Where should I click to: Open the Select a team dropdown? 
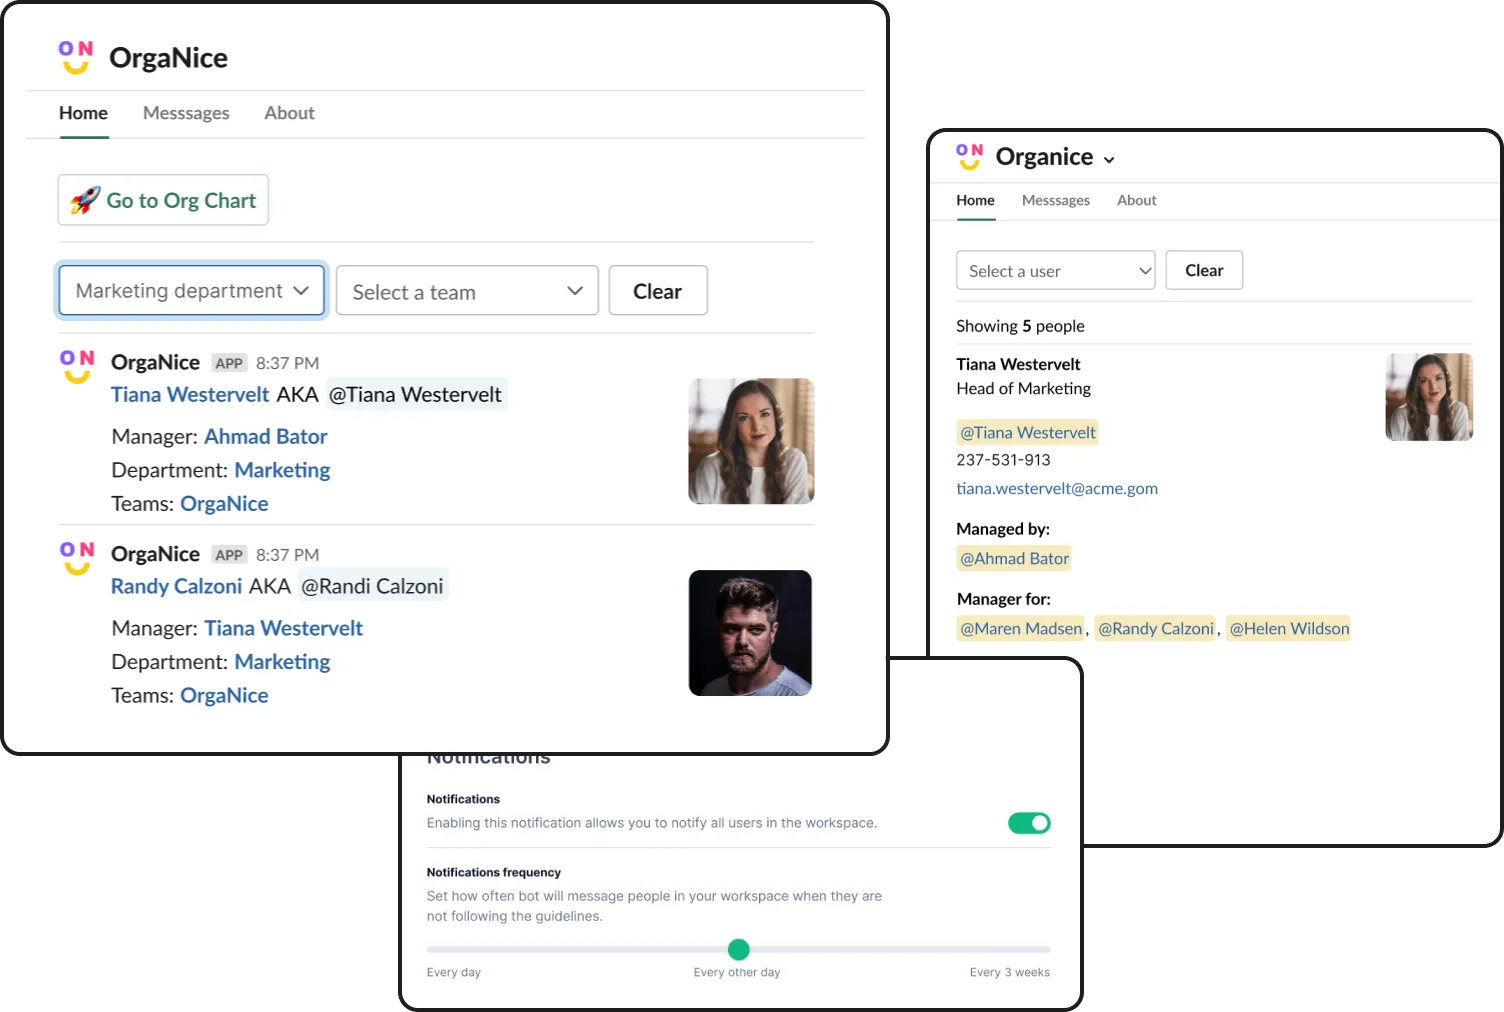[x=466, y=290]
